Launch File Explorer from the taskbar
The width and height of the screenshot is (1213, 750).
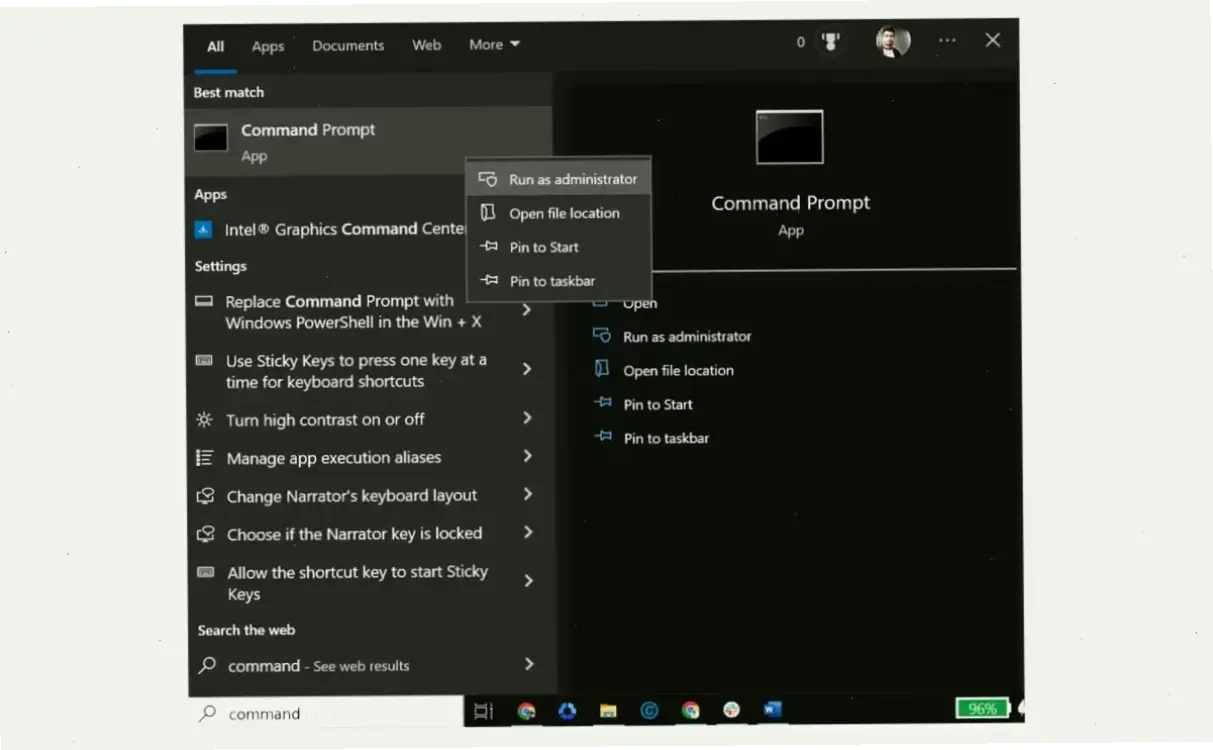(x=608, y=711)
